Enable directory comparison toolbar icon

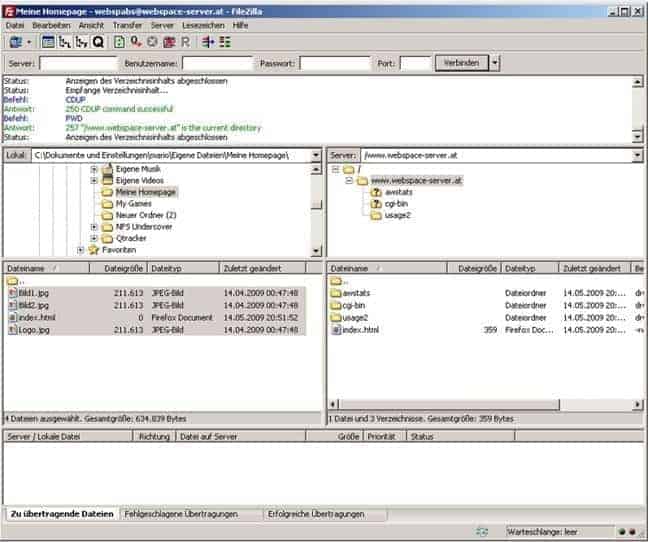point(208,42)
